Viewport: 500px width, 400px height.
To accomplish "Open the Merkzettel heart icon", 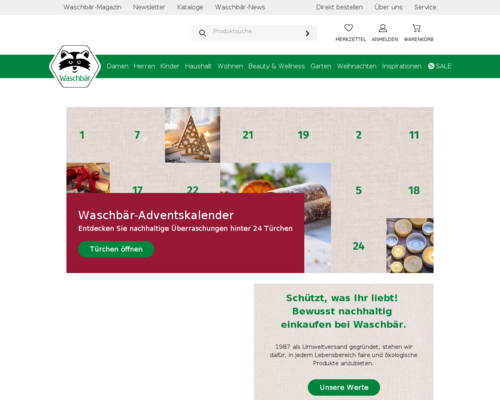I will tap(349, 28).
